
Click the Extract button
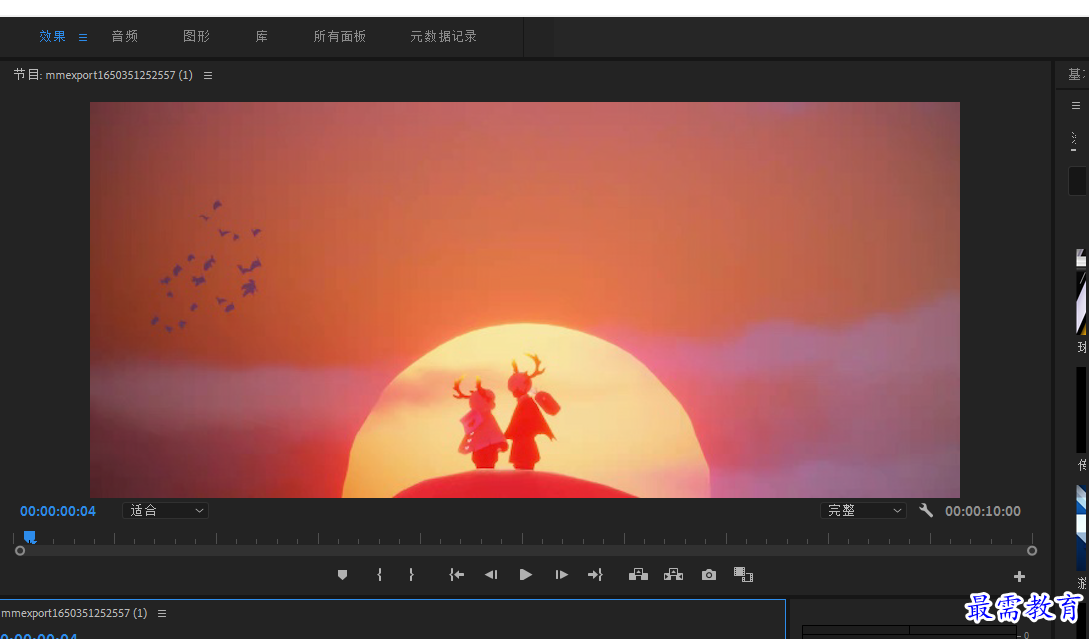(x=673, y=574)
